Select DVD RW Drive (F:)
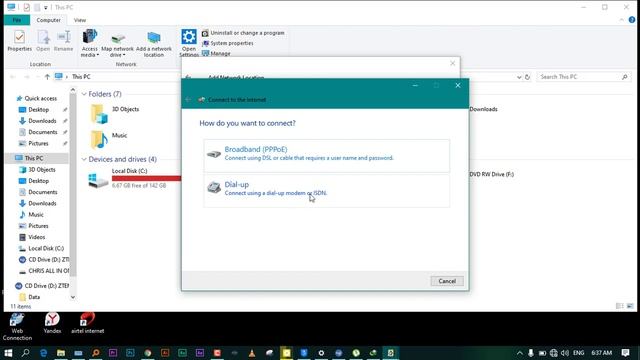This screenshot has width=640, height=360. tap(491, 174)
